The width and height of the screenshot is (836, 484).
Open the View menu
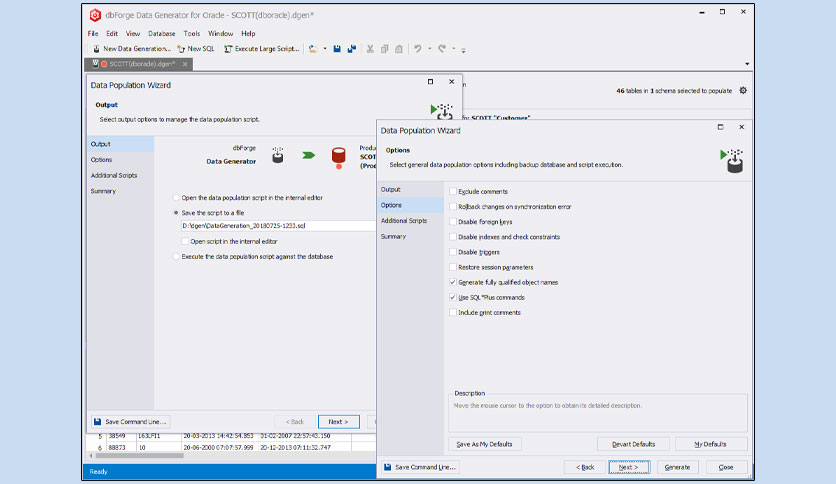pos(133,33)
